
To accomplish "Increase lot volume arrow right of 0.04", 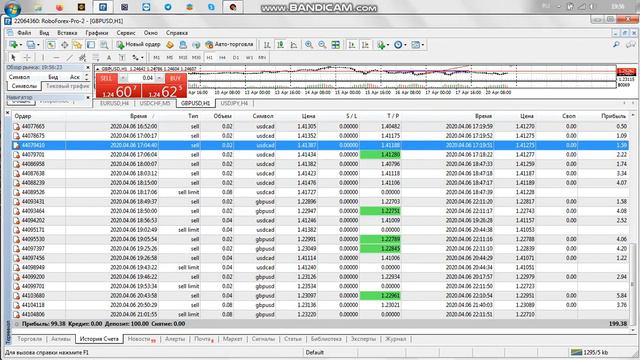I will tap(160, 78).
